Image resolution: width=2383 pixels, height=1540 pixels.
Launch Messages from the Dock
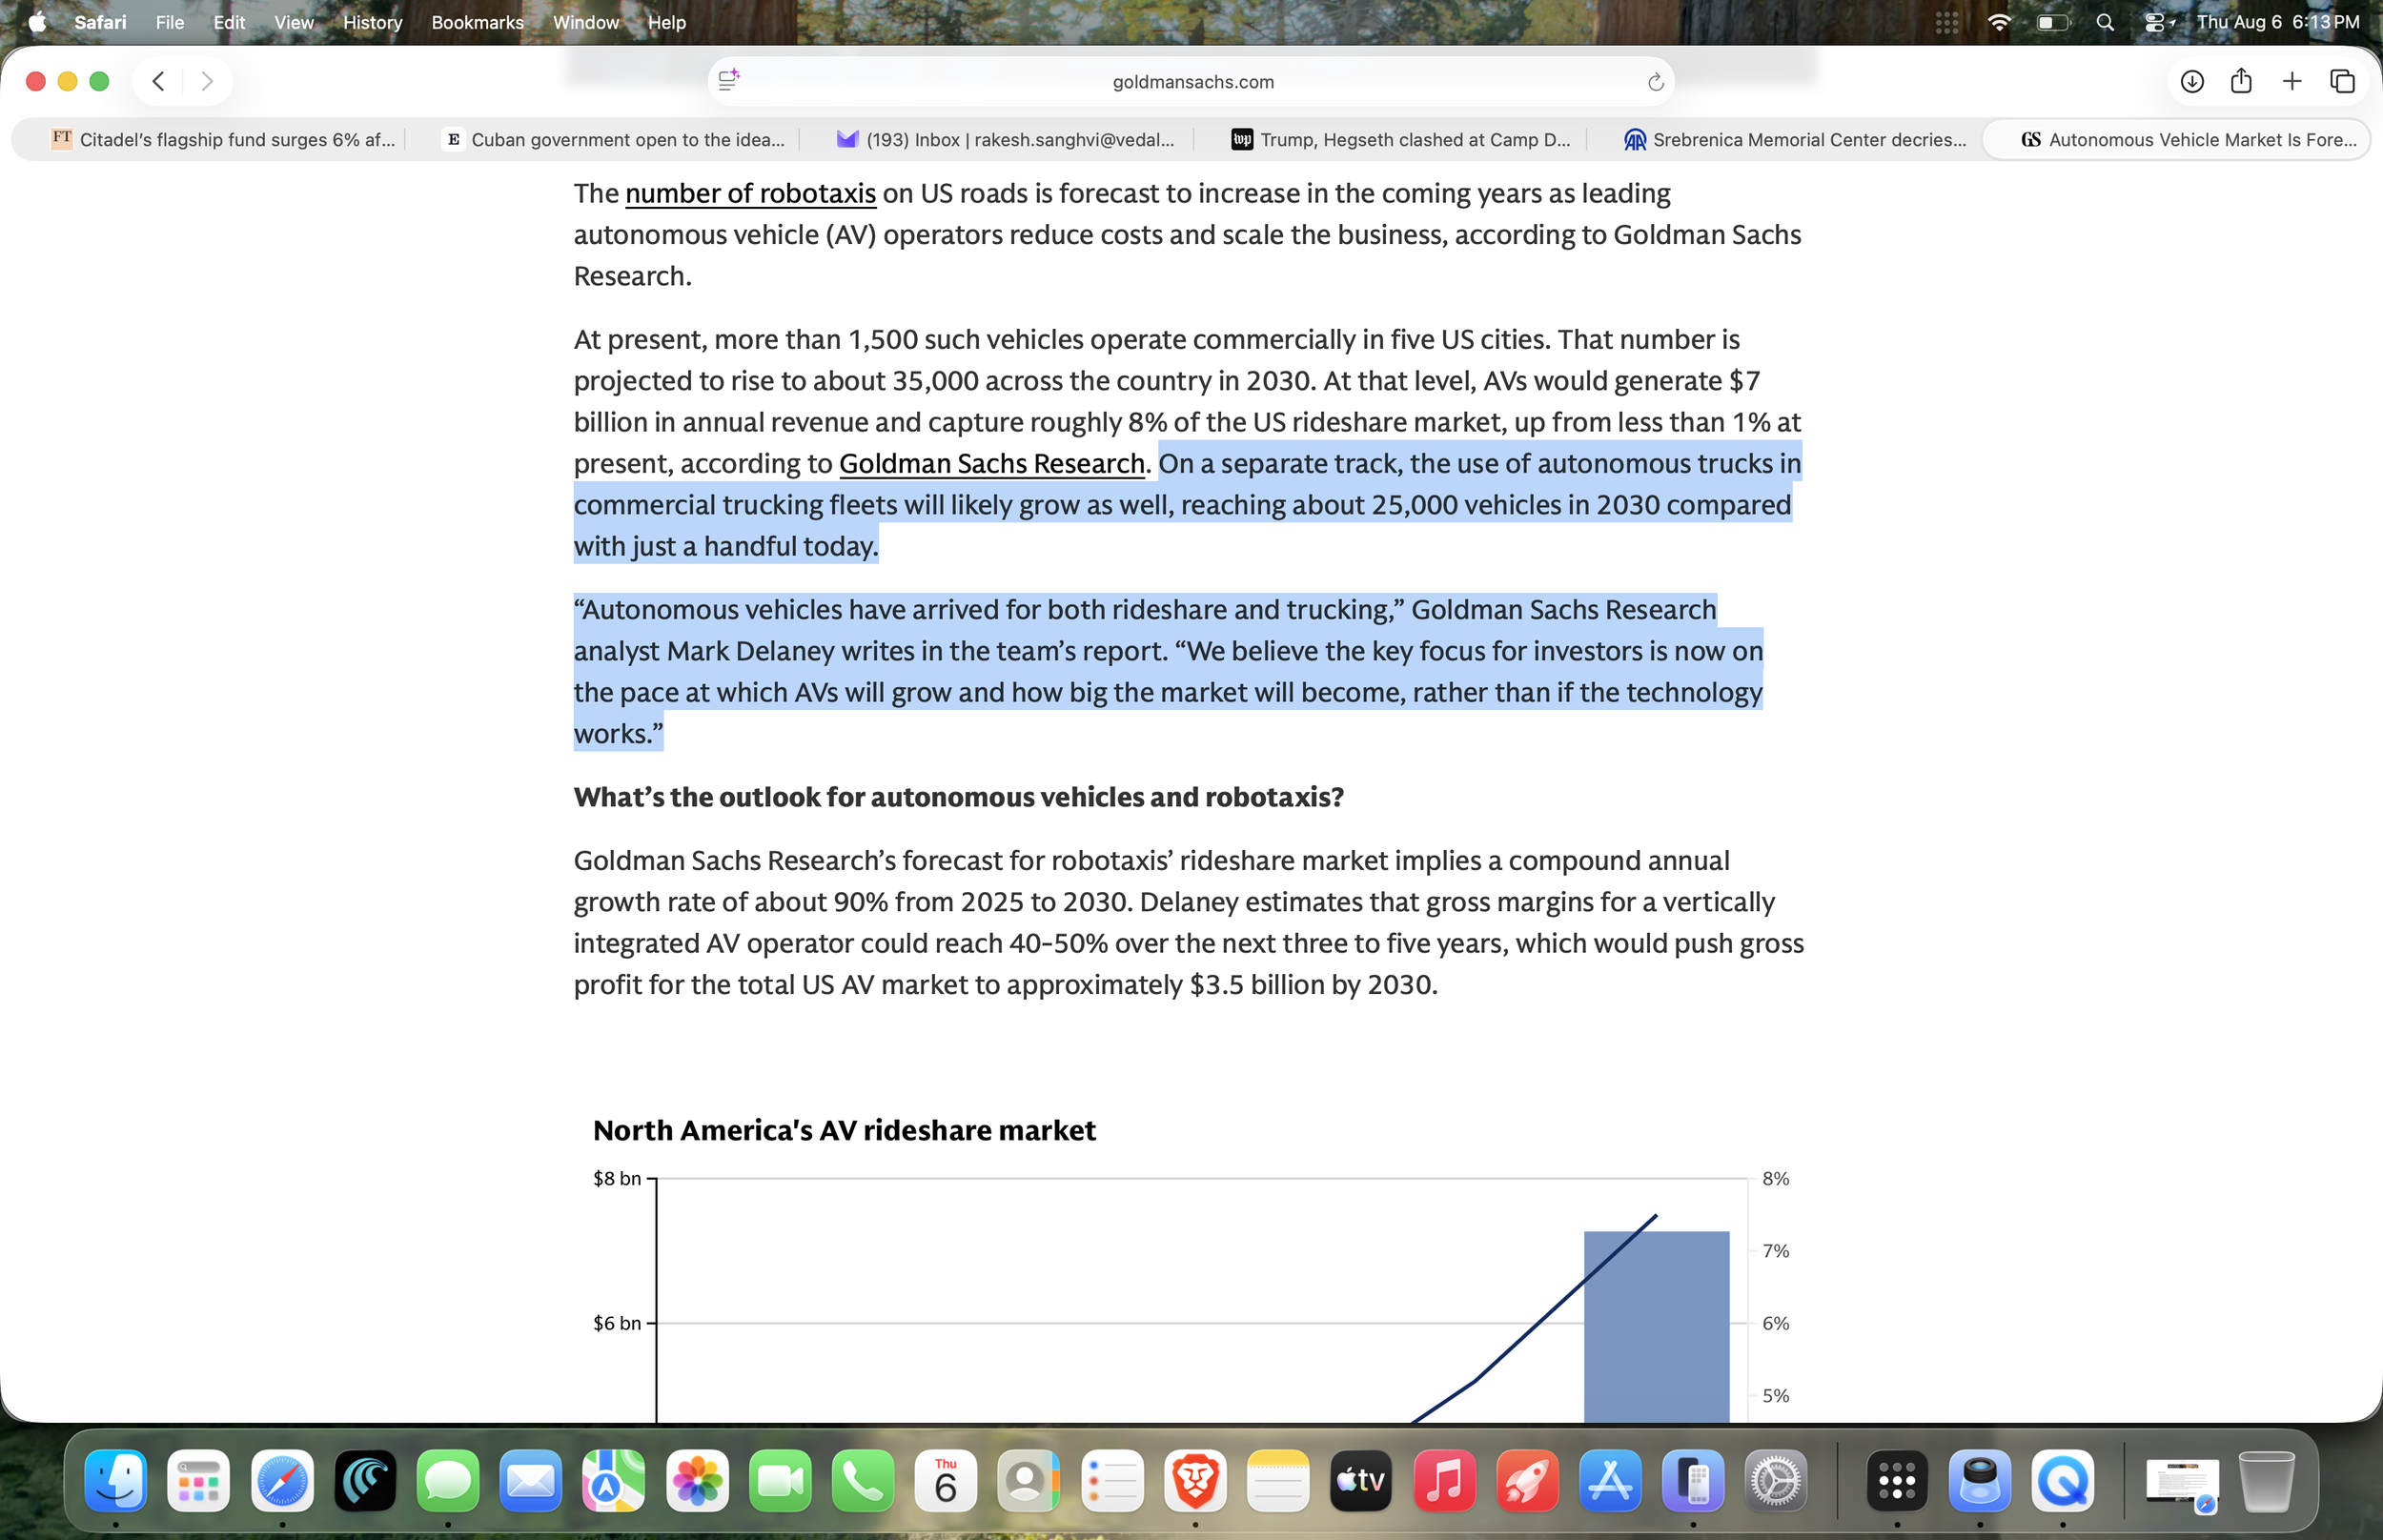447,1480
